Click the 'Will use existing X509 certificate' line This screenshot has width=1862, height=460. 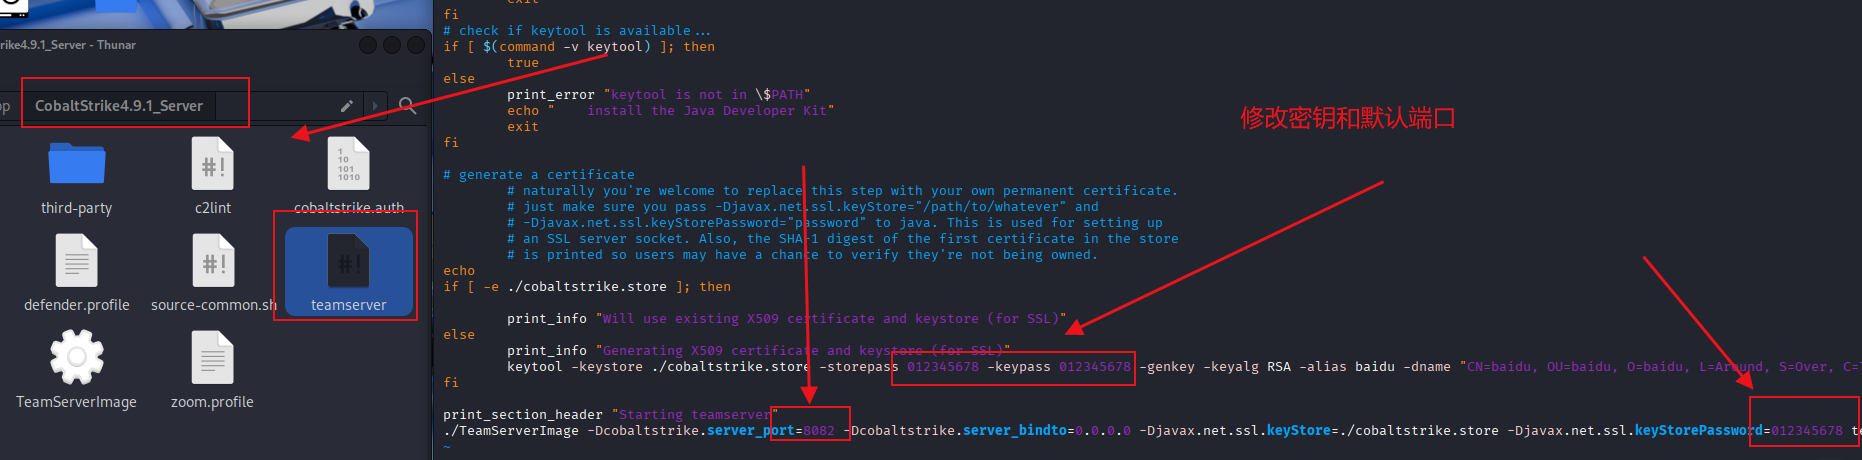click(787, 319)
